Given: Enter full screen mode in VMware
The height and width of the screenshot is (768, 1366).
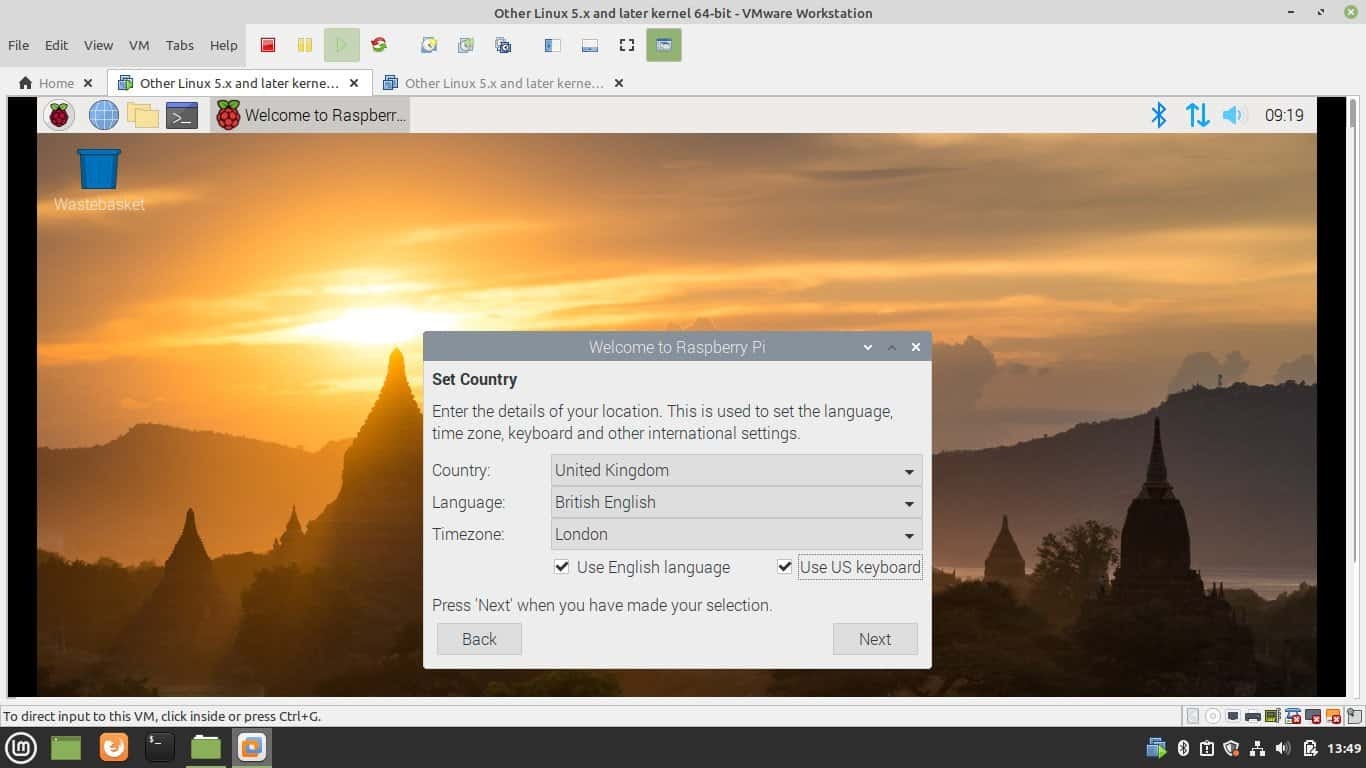Looking at the screenshot, I should click(x=627, y=45).
